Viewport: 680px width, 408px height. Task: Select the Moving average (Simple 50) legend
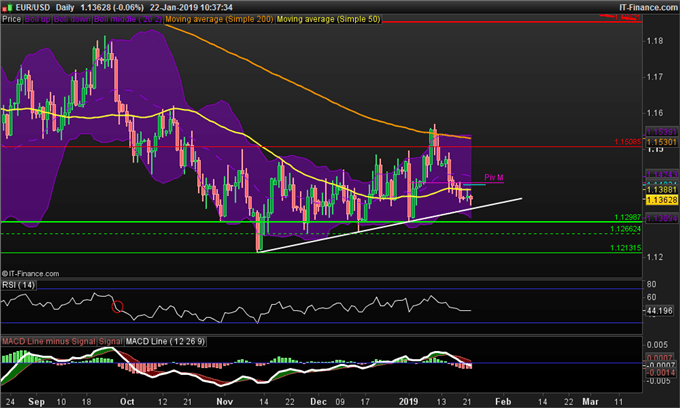[328, 19]
